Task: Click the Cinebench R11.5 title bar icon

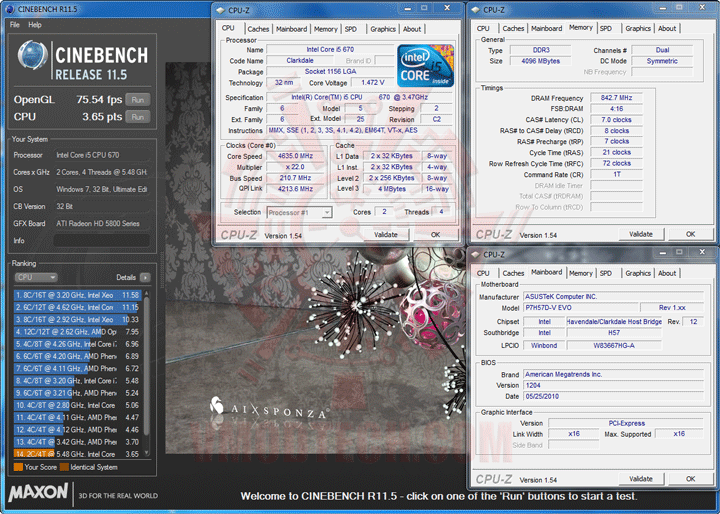Action: [x=9, y=9]
